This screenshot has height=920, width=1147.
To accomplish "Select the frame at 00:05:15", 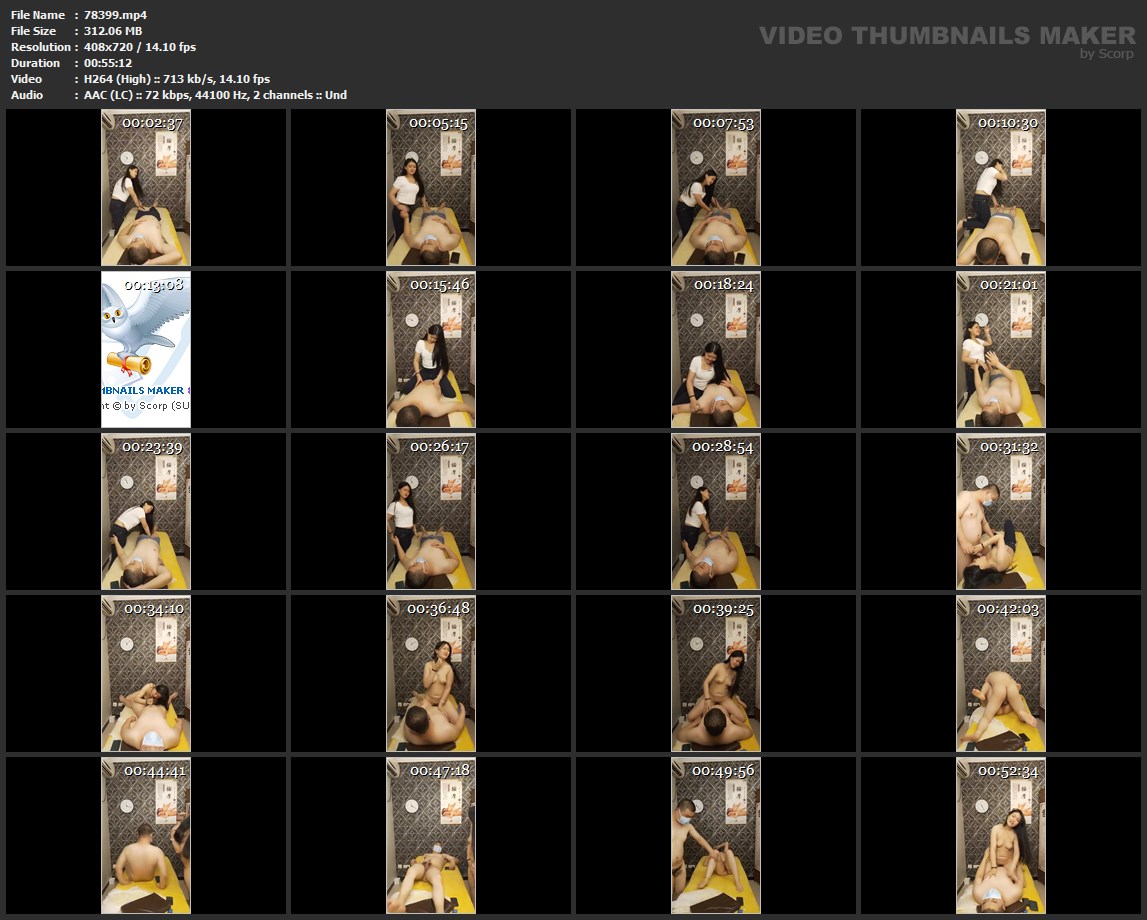I will (x=431, y=188).
